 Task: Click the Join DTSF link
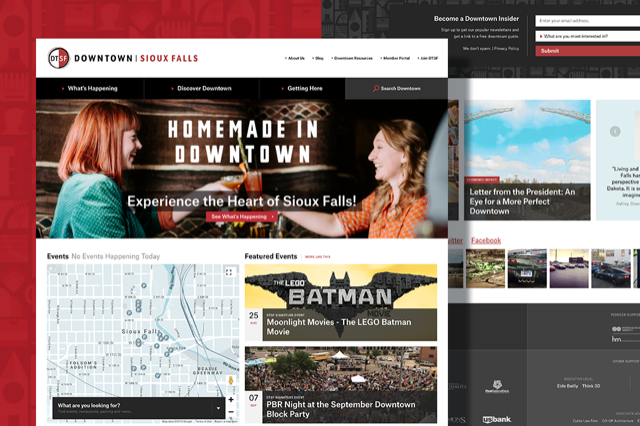[428, 58]
